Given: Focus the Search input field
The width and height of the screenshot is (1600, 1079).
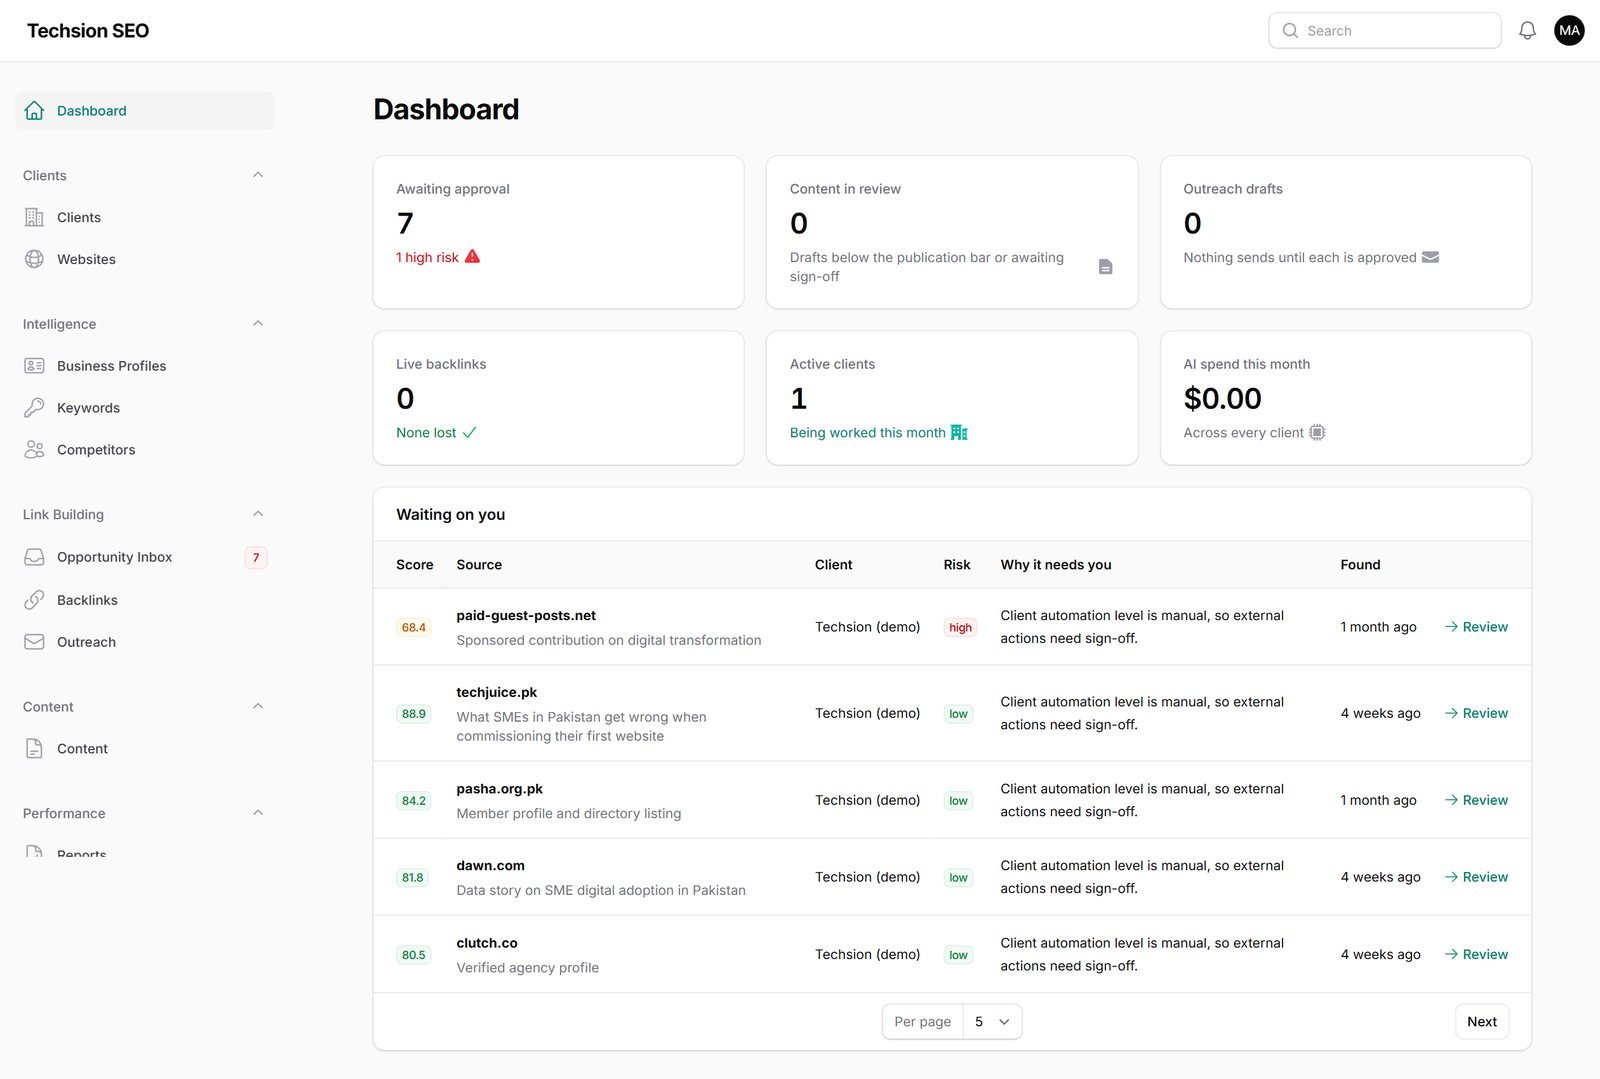Looking at the screenshot, I should (1385, 31).
